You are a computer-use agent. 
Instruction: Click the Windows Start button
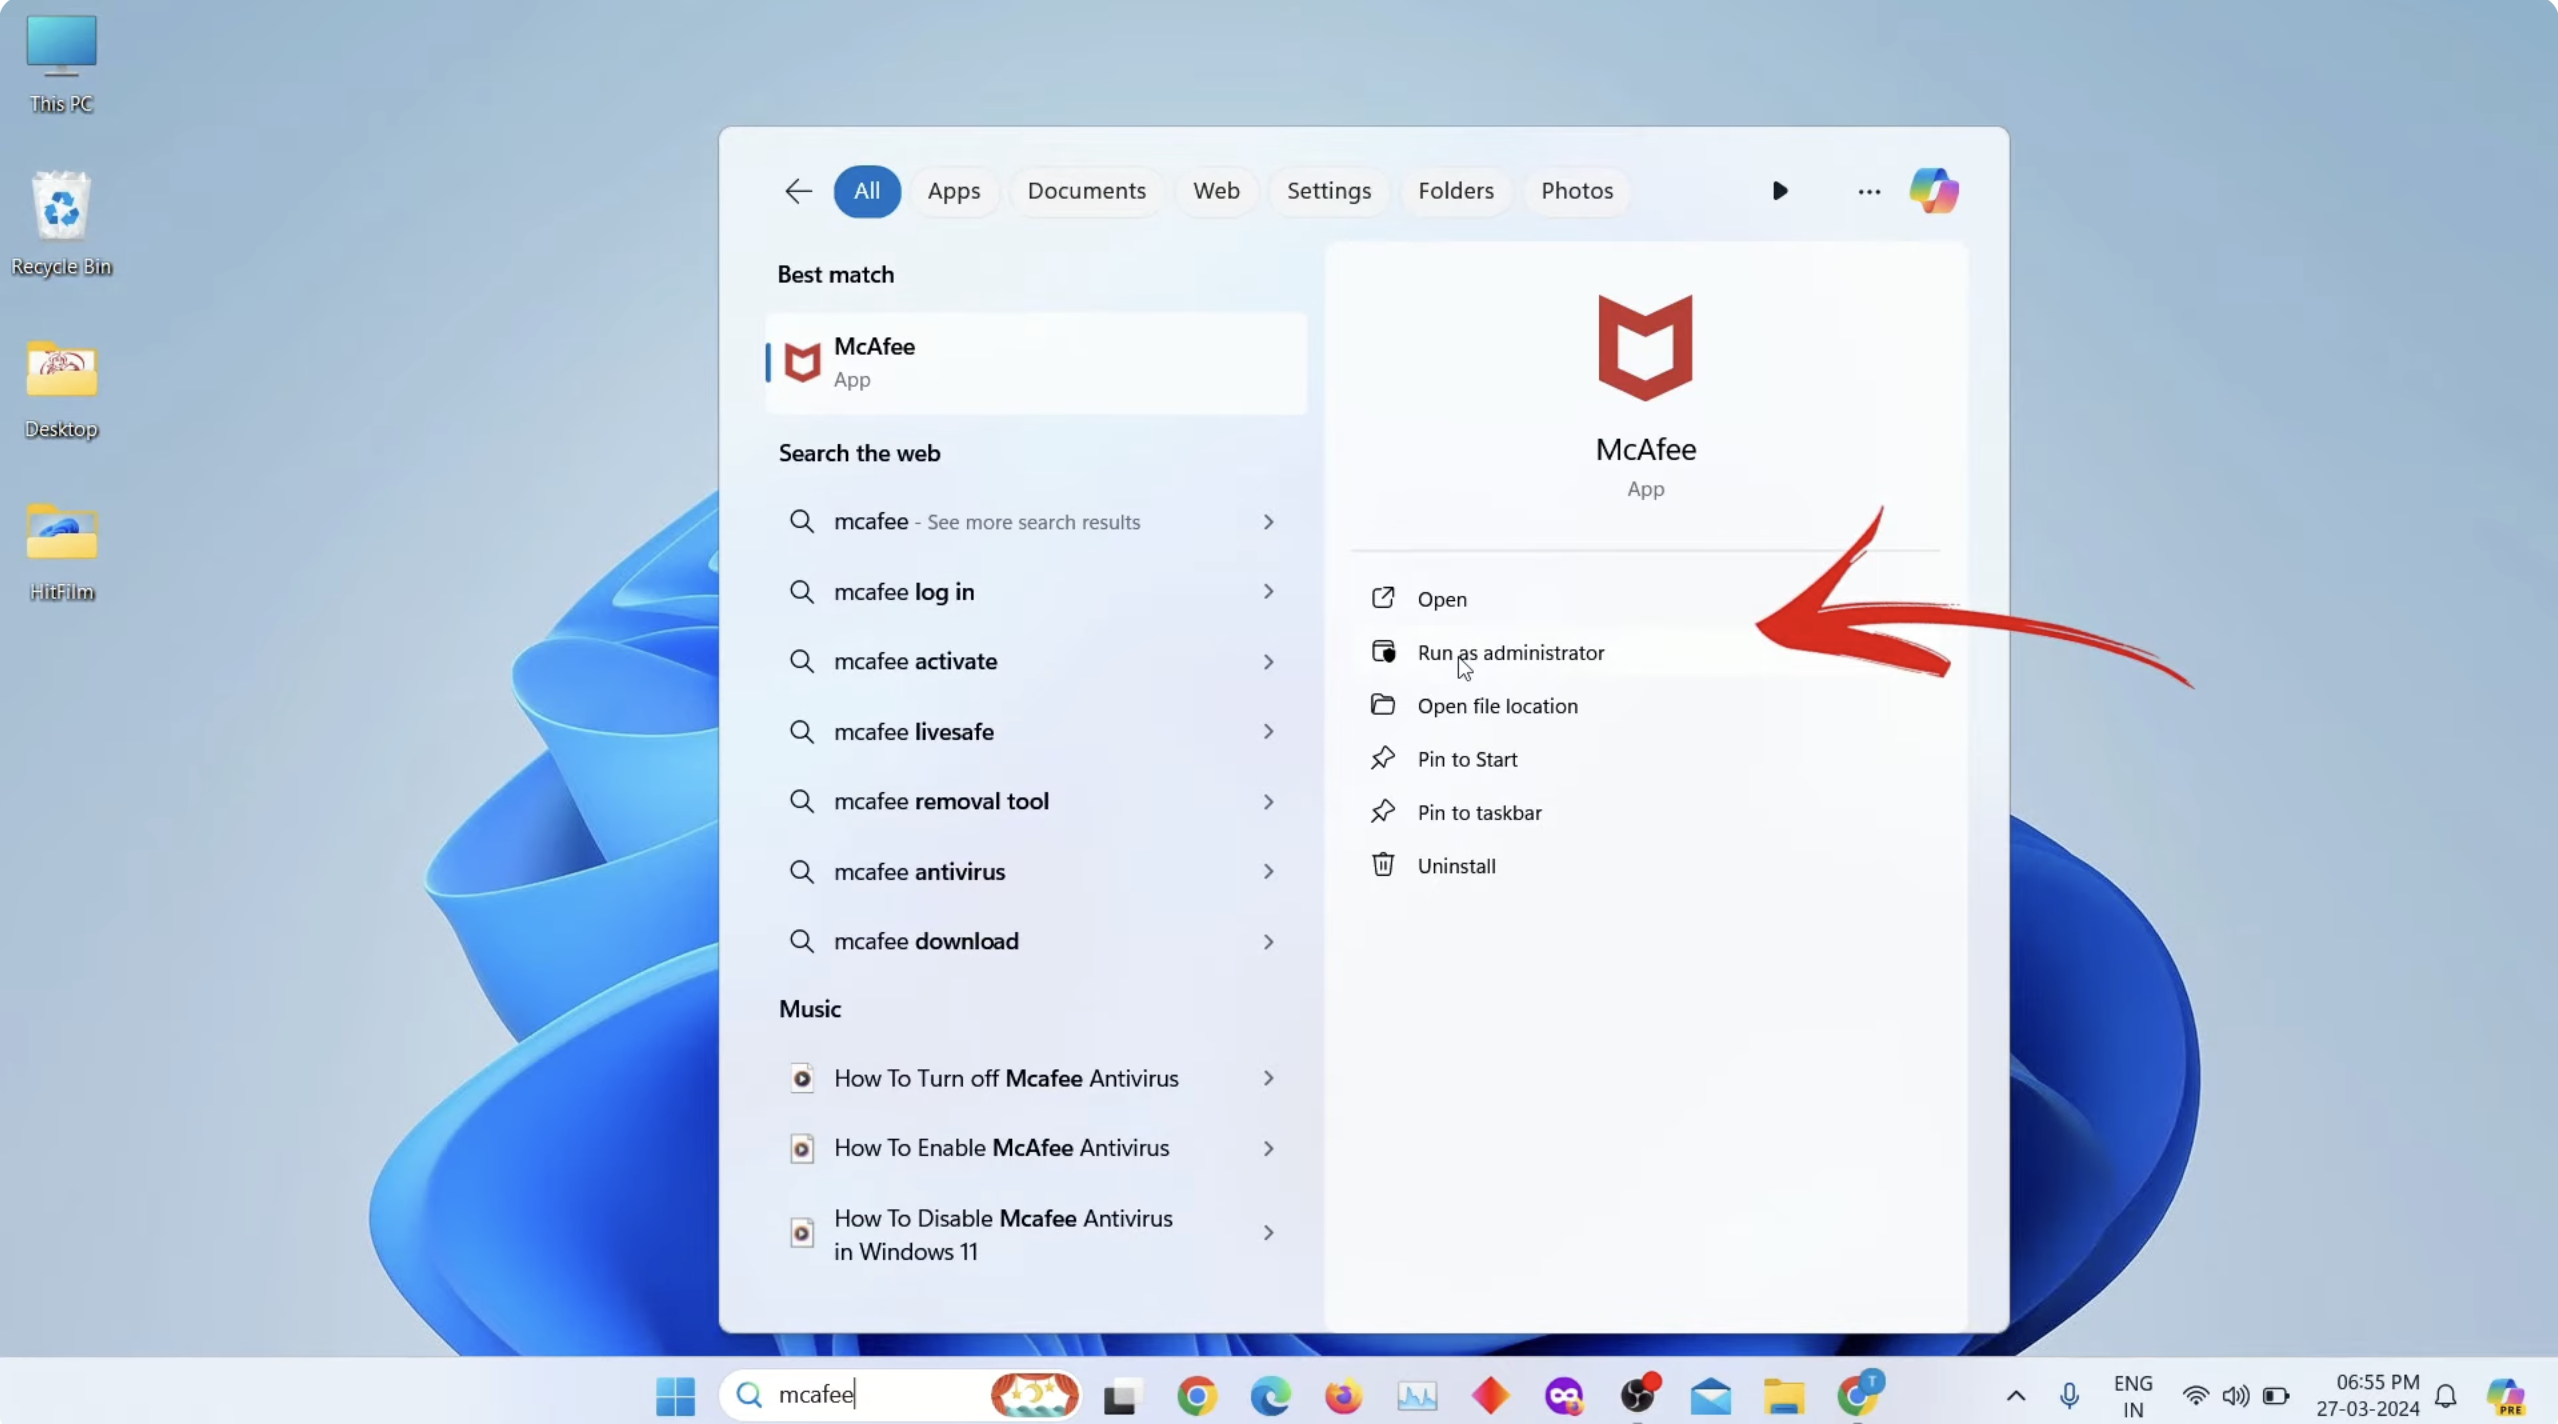click(675, 1395)
